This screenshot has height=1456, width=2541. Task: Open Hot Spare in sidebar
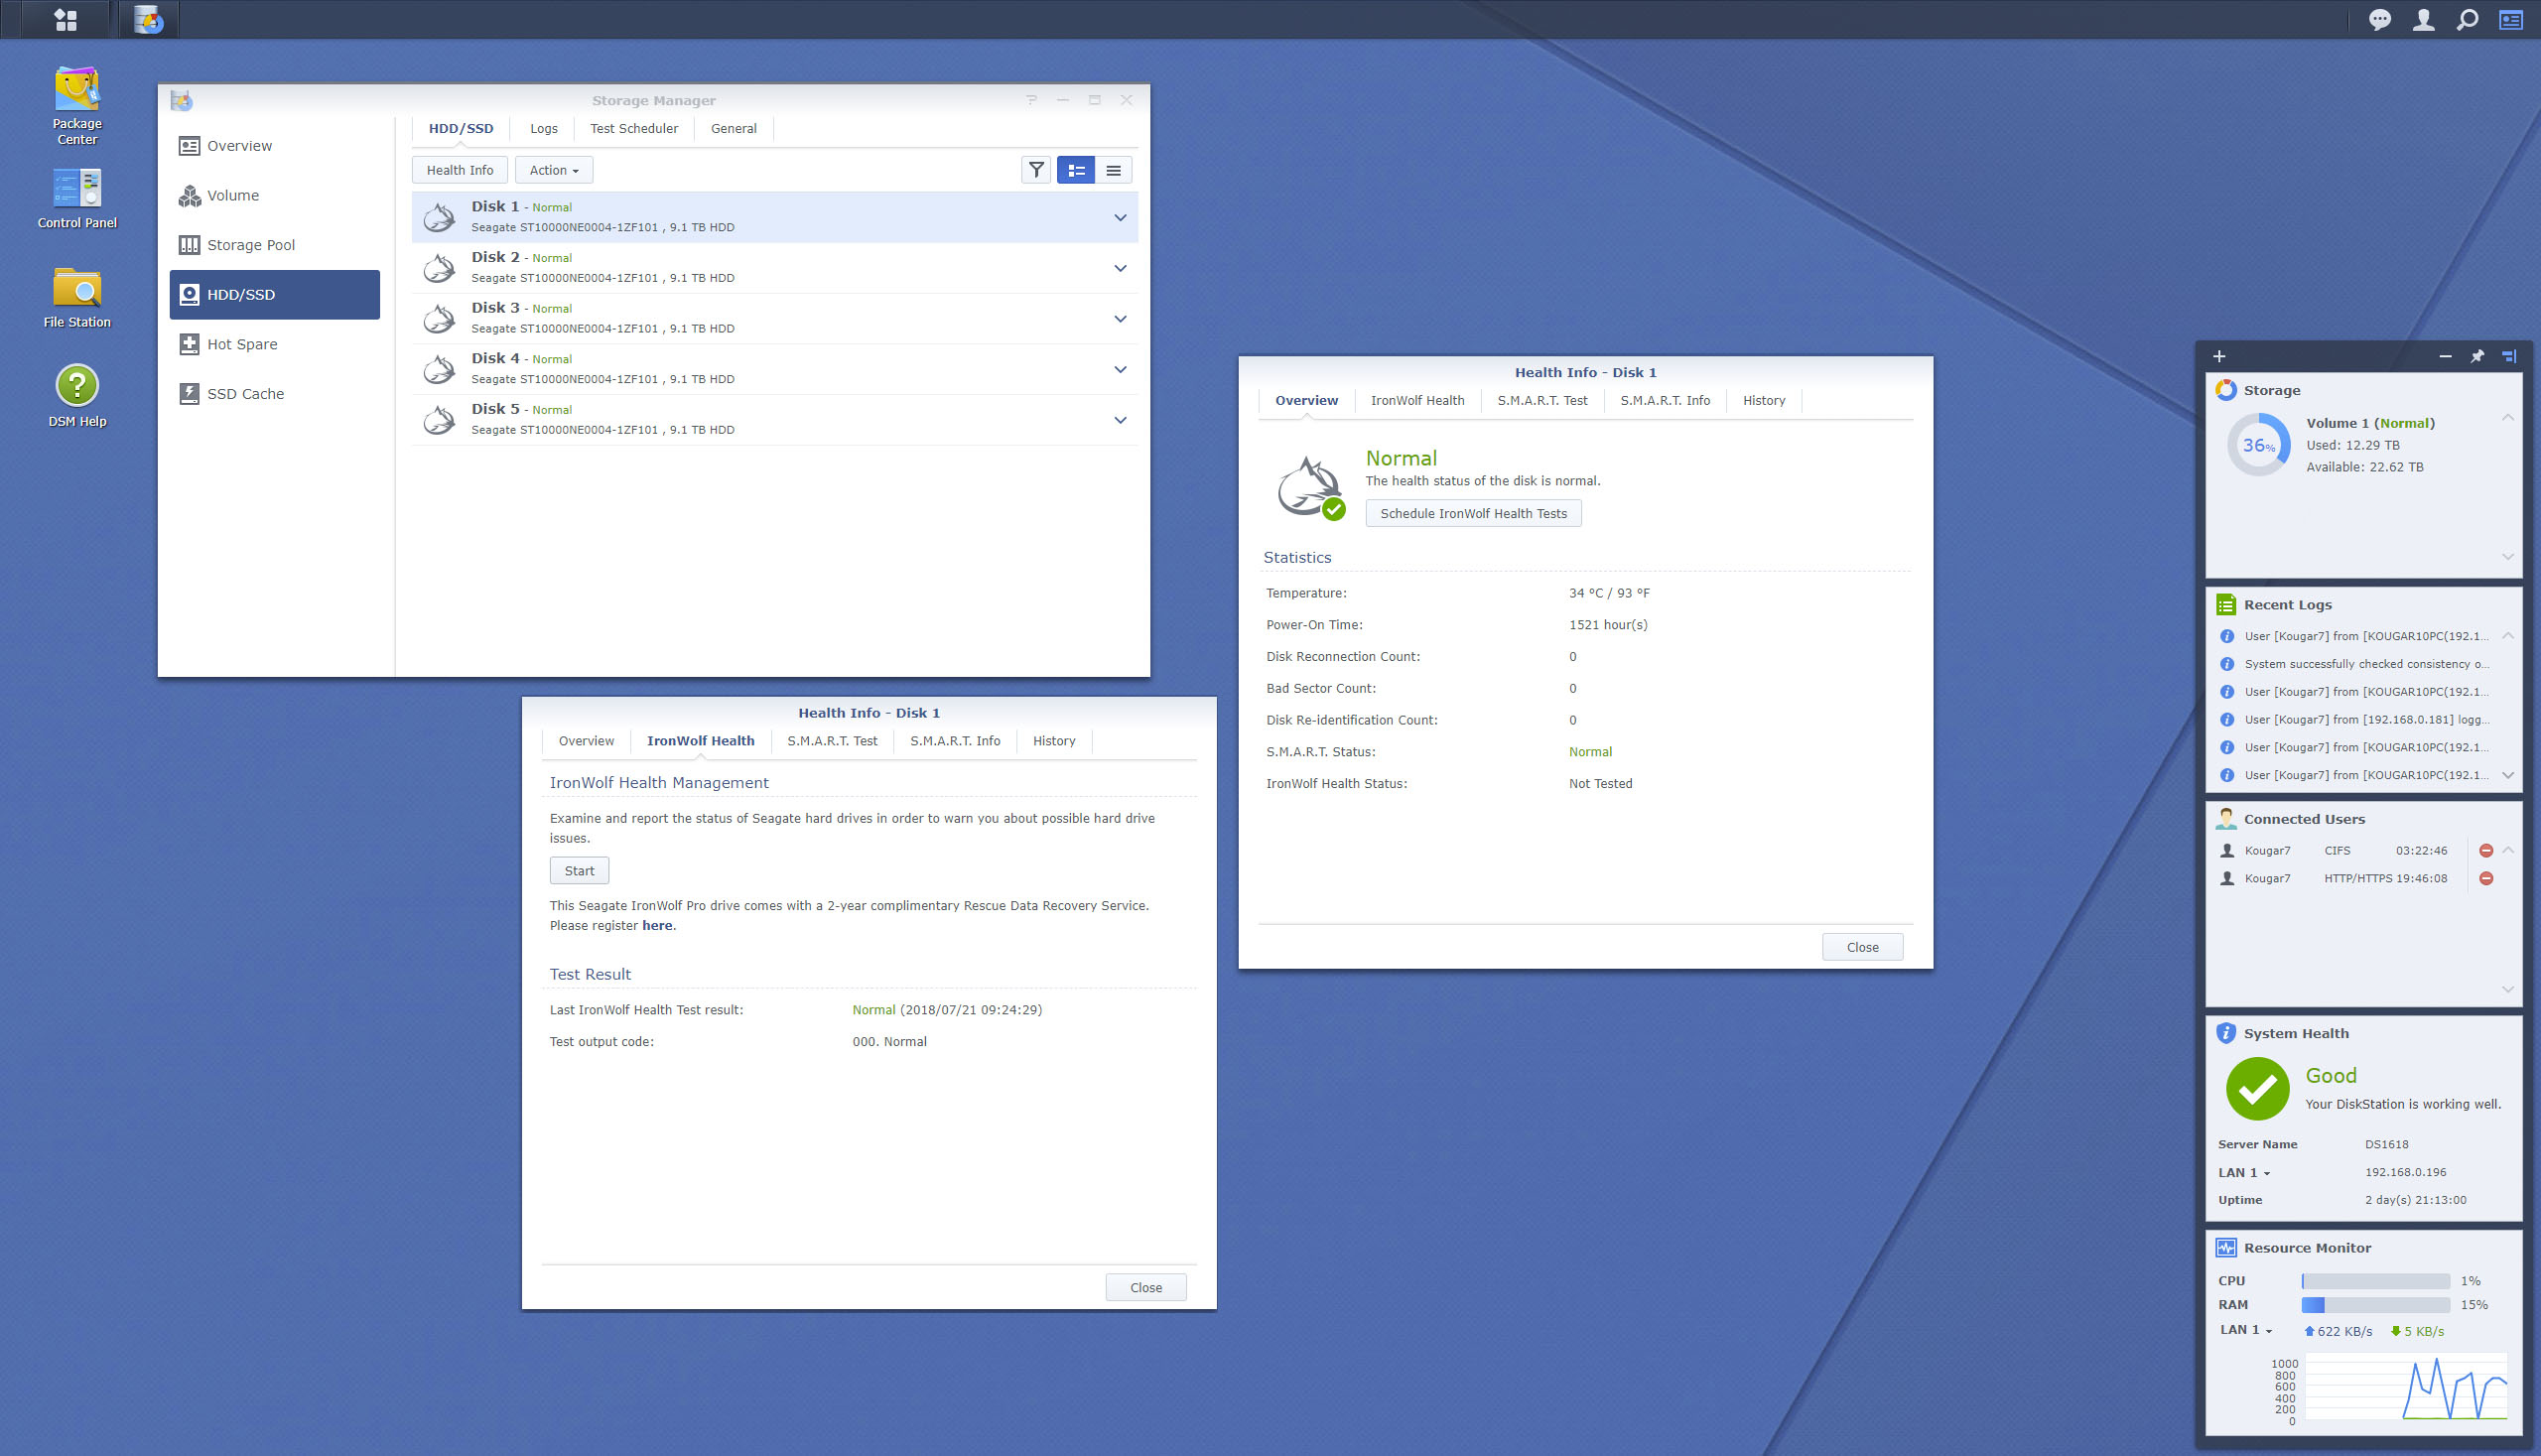tap(275, 344)
